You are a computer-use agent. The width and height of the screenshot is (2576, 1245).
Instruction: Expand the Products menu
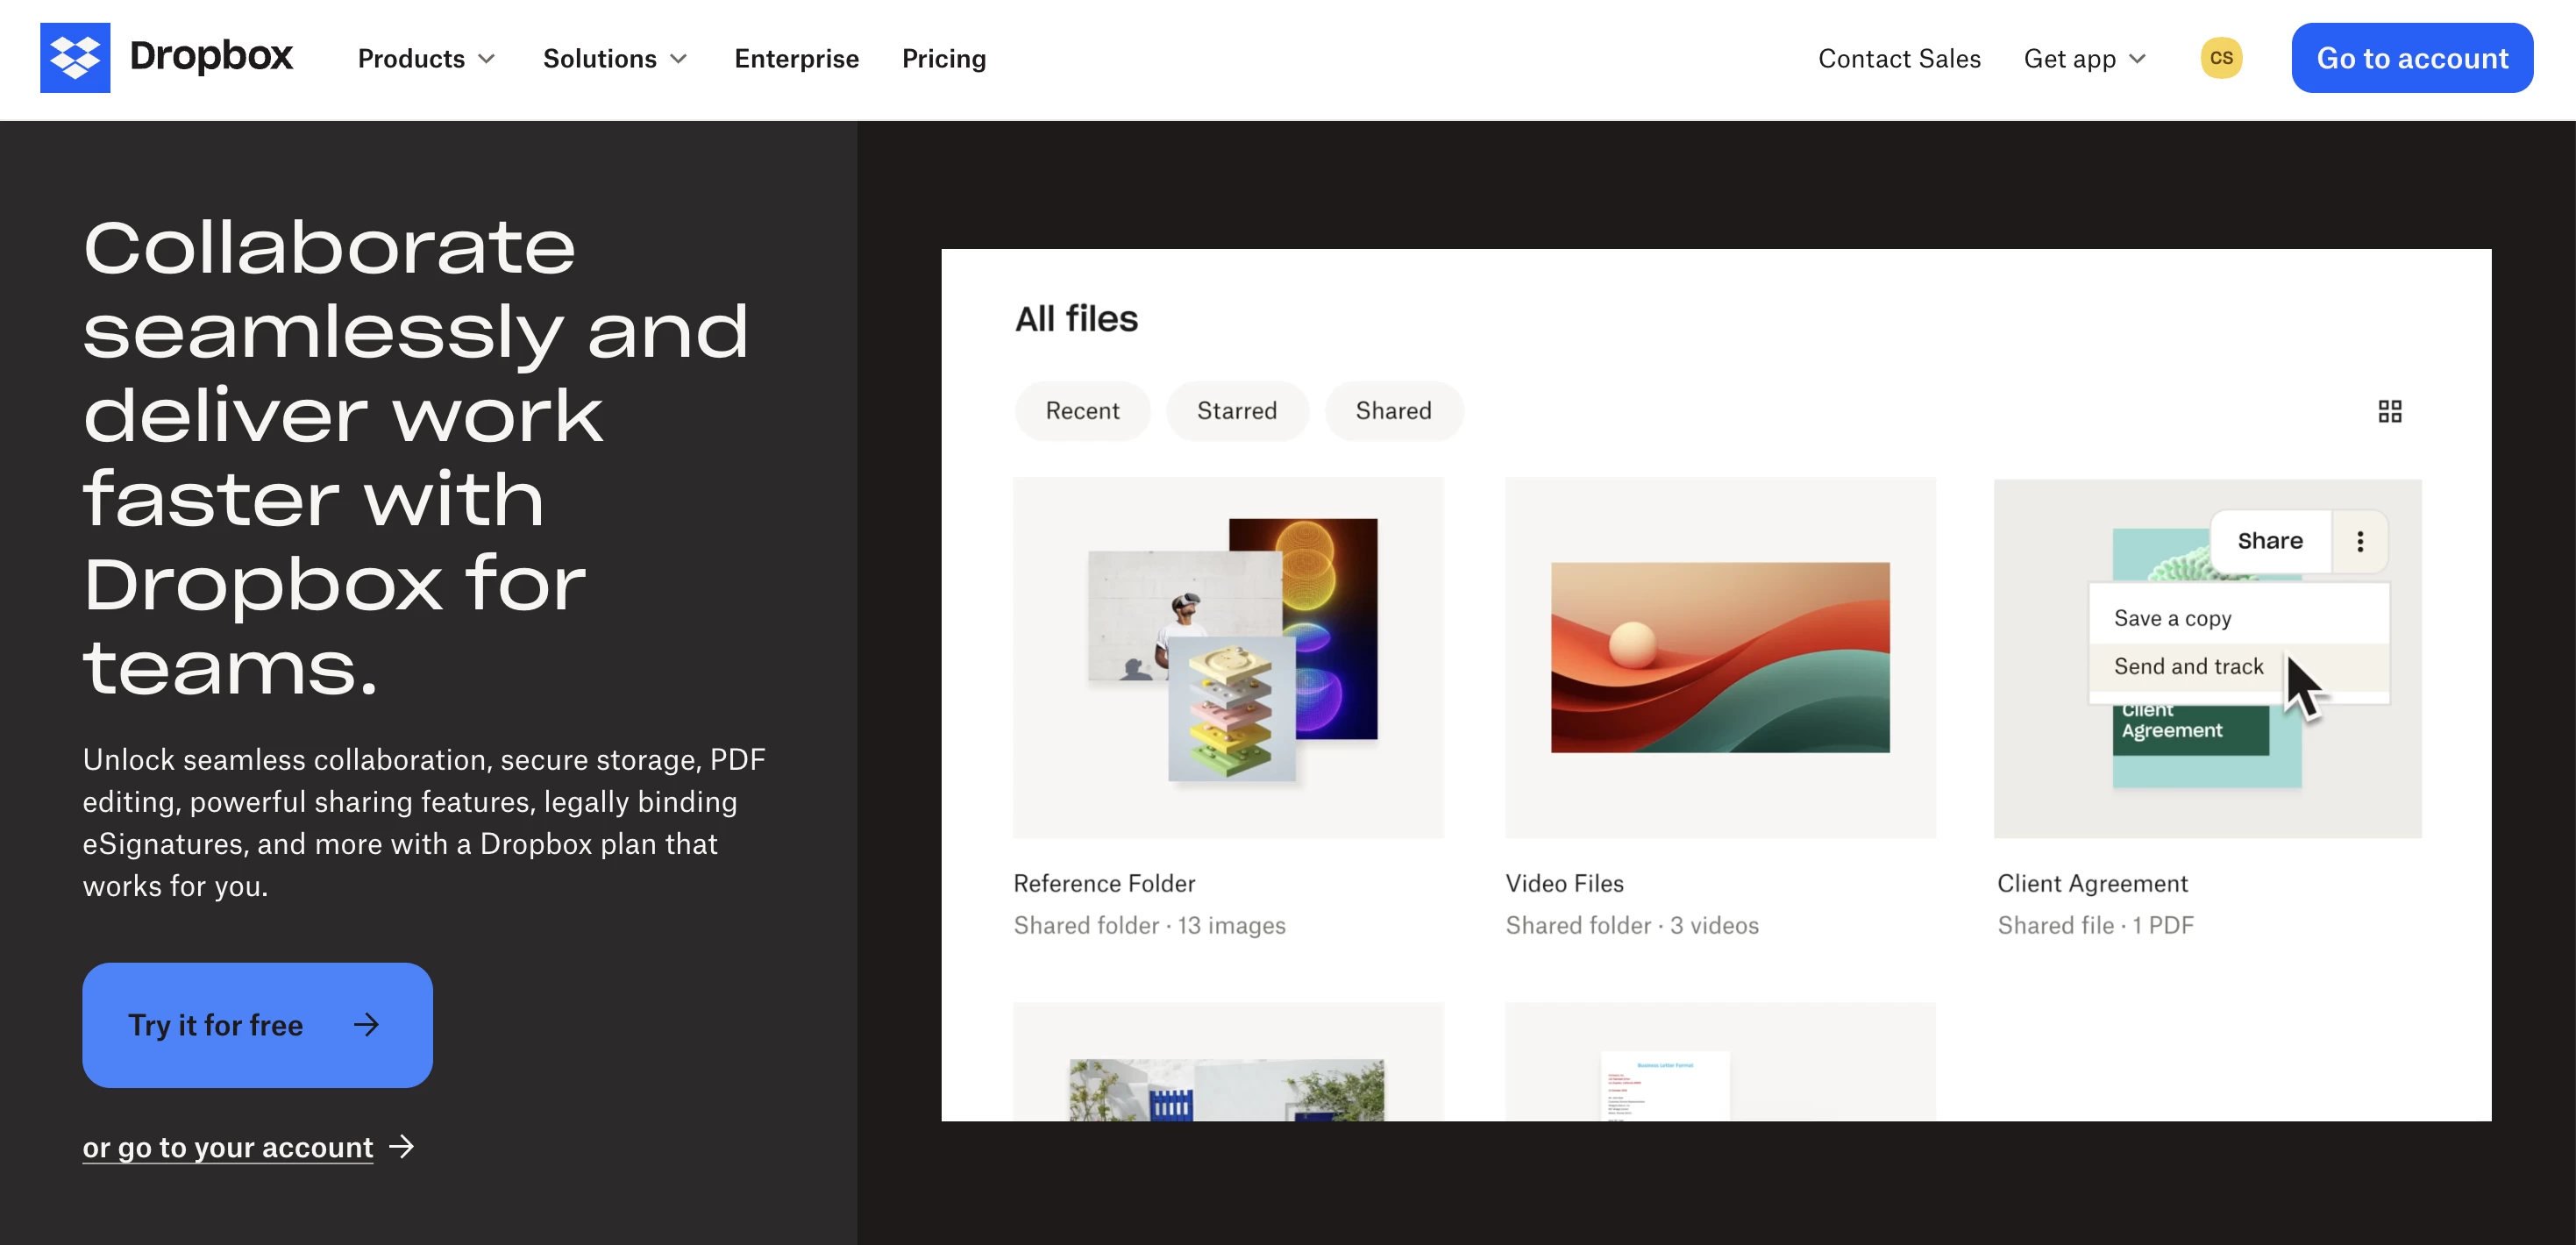(x=427, y=59)
